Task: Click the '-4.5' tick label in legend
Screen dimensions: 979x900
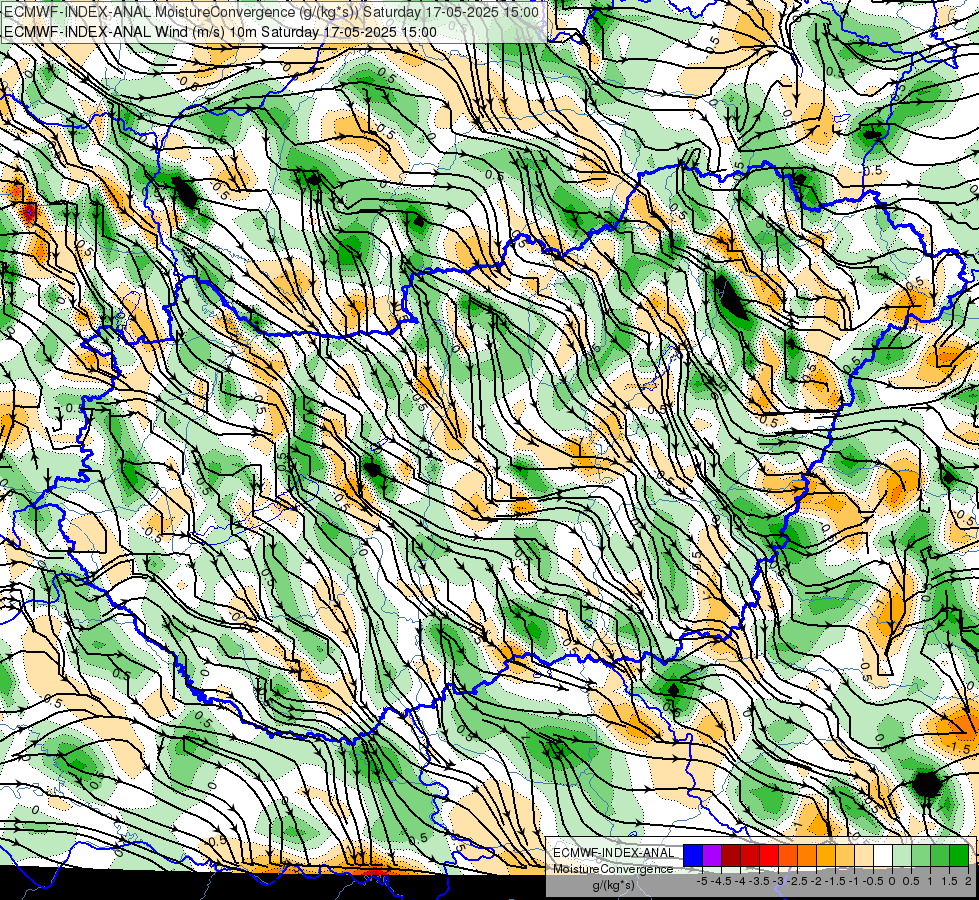Action: click(722, 881)
